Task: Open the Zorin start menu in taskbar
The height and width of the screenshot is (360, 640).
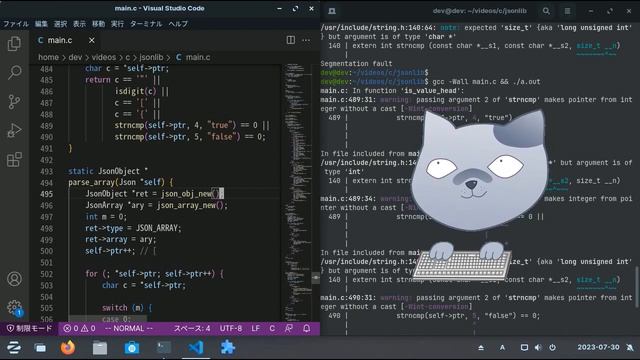Action: click(13, 348)
